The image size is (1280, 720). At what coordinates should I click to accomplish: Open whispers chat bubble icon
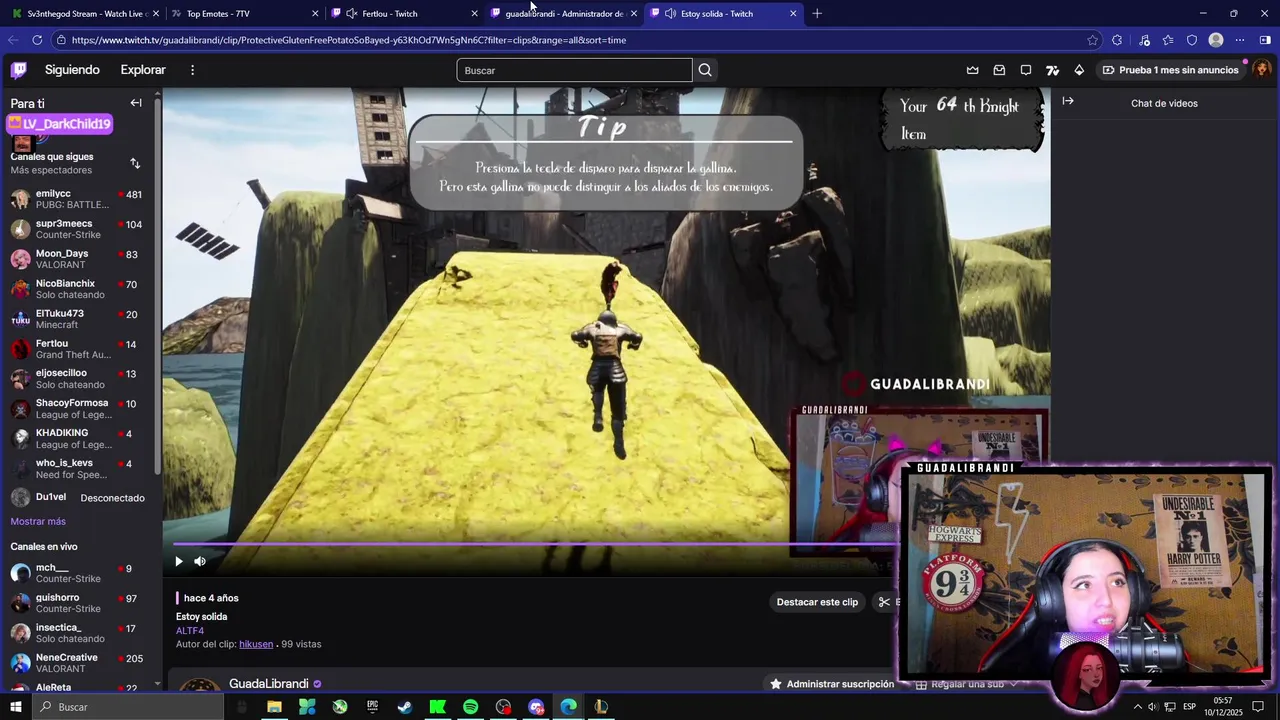coord(1026,70)
